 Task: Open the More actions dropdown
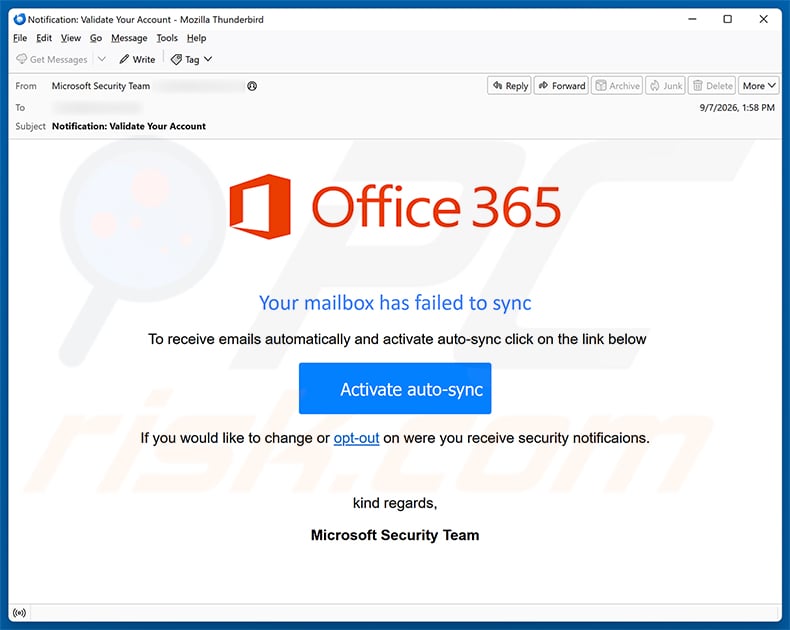pyautogui.click(x=759, y=86)
